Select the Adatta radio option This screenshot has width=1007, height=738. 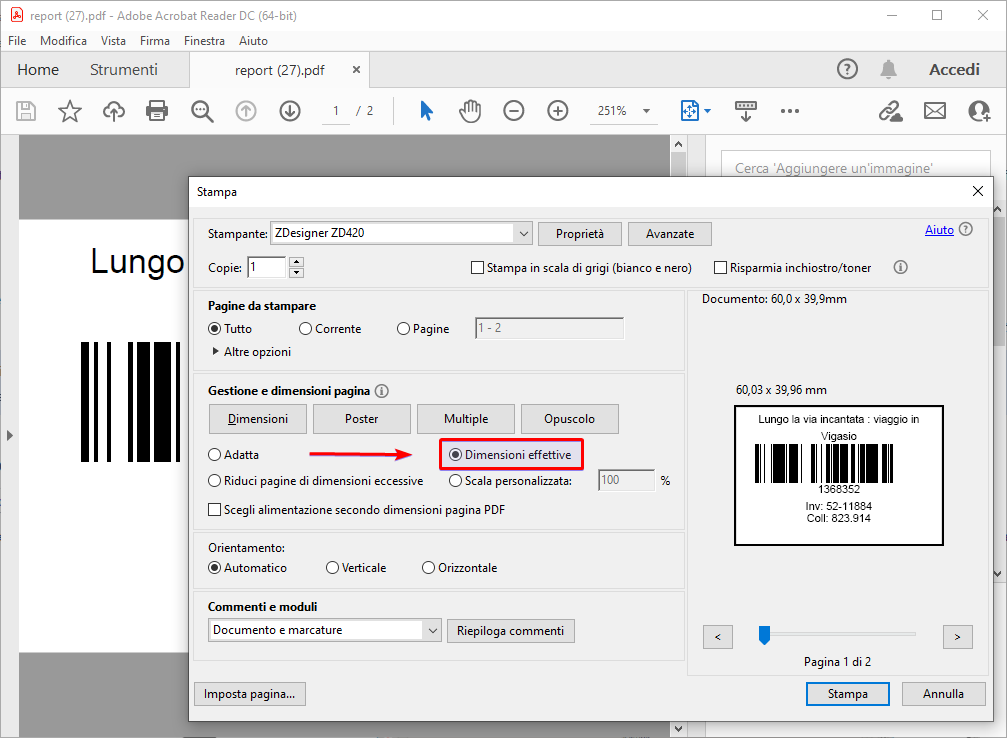pos(215,455)
